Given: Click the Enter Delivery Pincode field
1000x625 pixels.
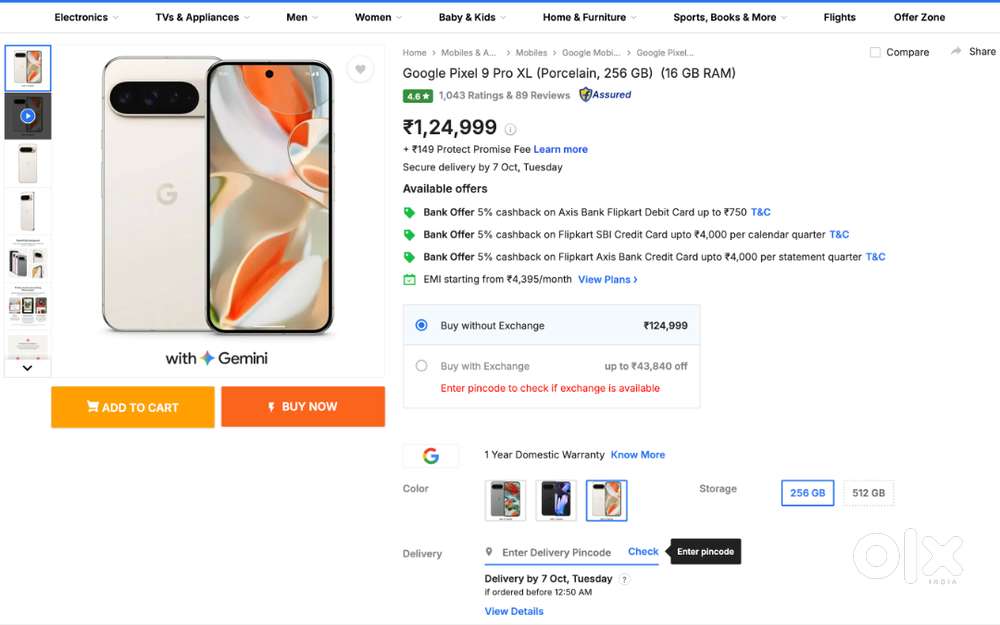Looking at the screenshot, I should 556,552.
